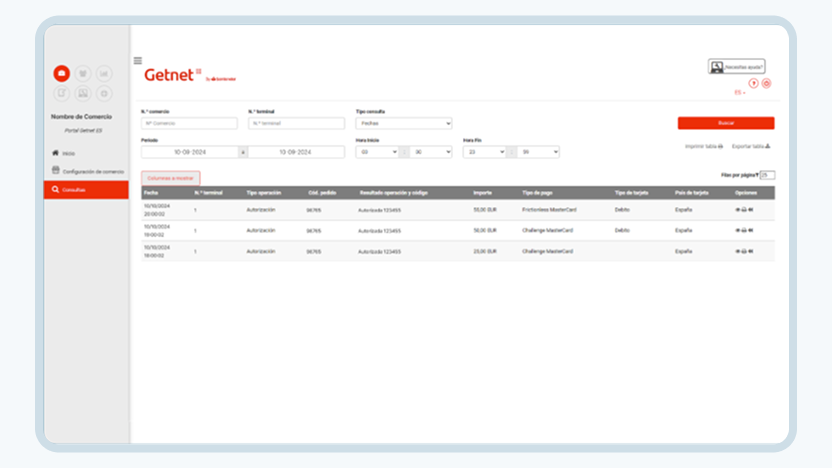View details eye icon for 50,00 EUR row
The width and height of the screenshot is (832, 468).
(x=738, y=230)
